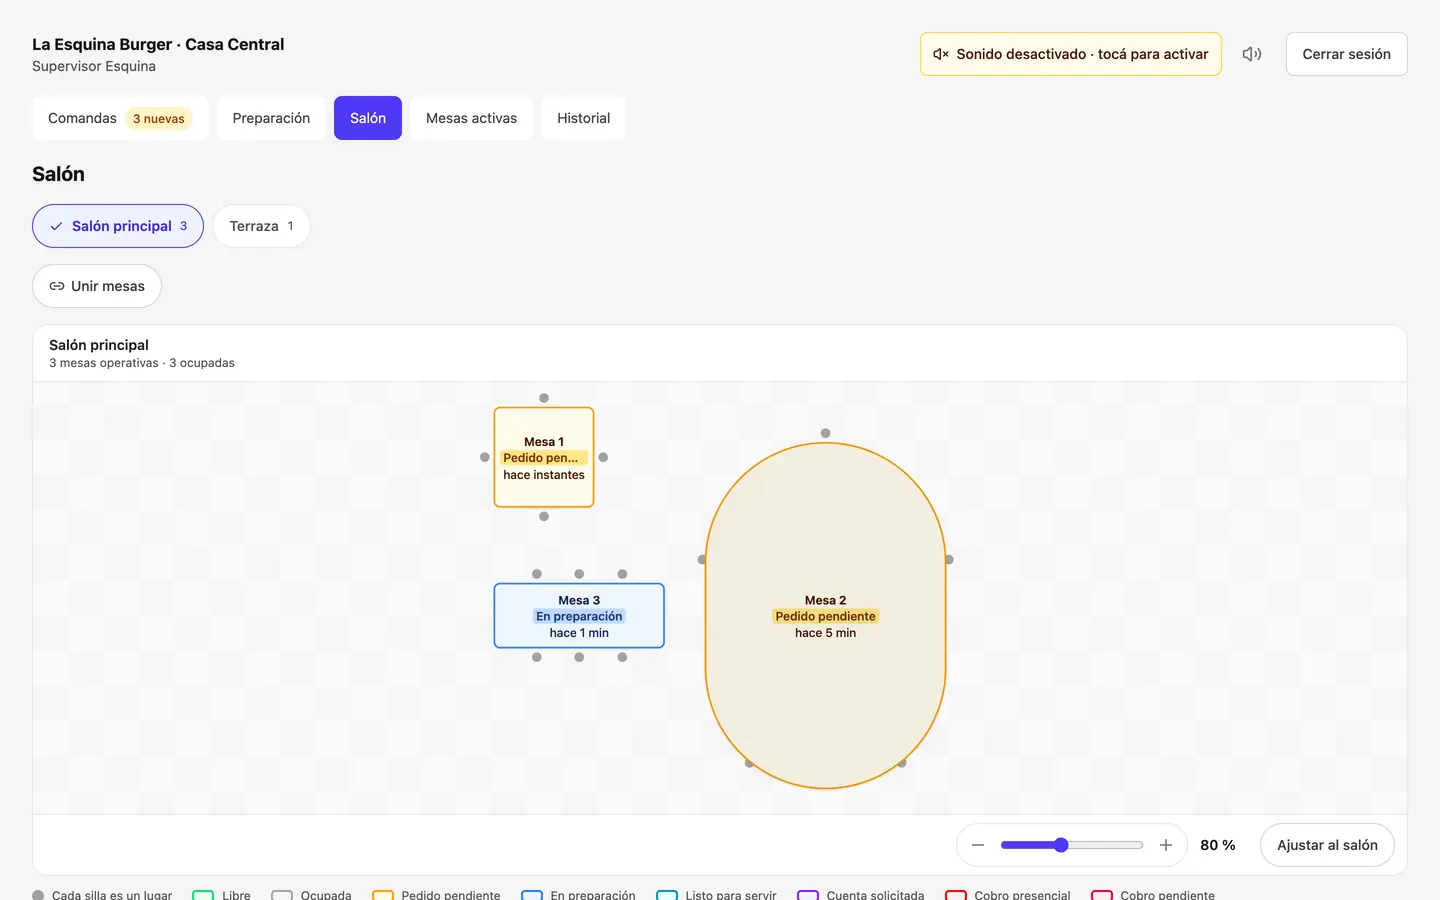This screenshot has height=900, width=1440.
Task: Click '80 %' zoom value
Action: (x=1217, y=845)
